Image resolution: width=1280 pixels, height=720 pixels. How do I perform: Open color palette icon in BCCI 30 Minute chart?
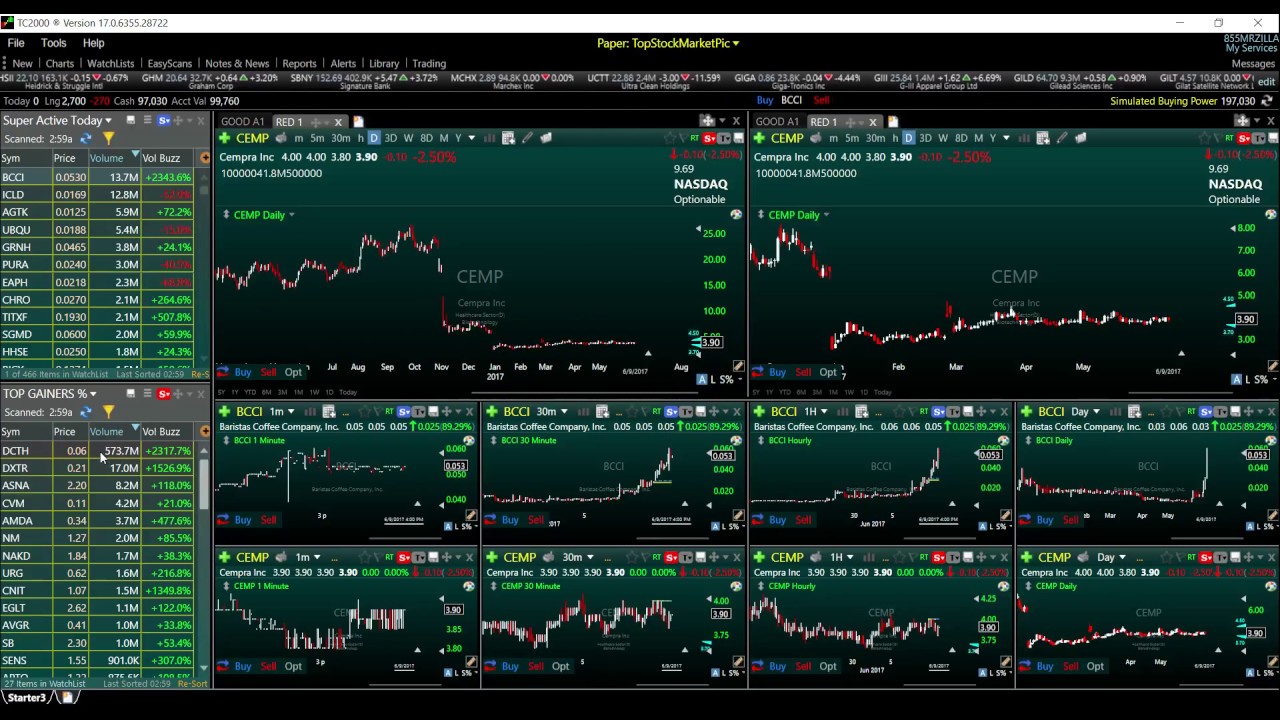point(736,440)
